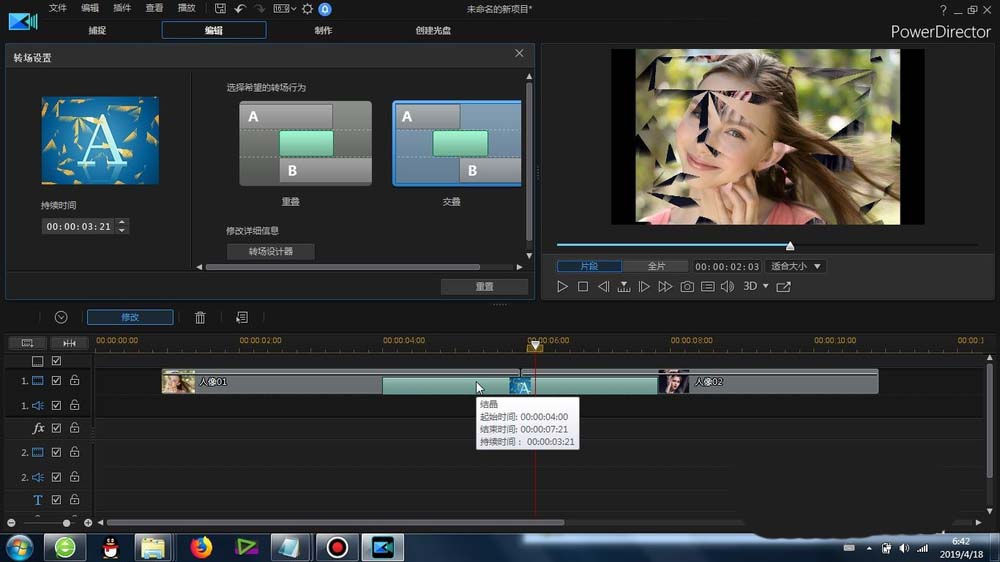The height and width of the screenshot is (562, 1000).
Task: Click the redo arrow icon
Action: pos(259,9)
